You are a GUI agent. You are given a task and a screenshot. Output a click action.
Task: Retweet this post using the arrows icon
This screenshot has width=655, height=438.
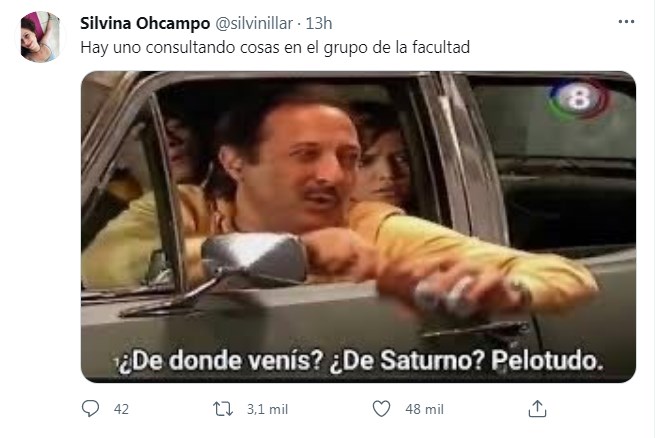coord(223,409)
